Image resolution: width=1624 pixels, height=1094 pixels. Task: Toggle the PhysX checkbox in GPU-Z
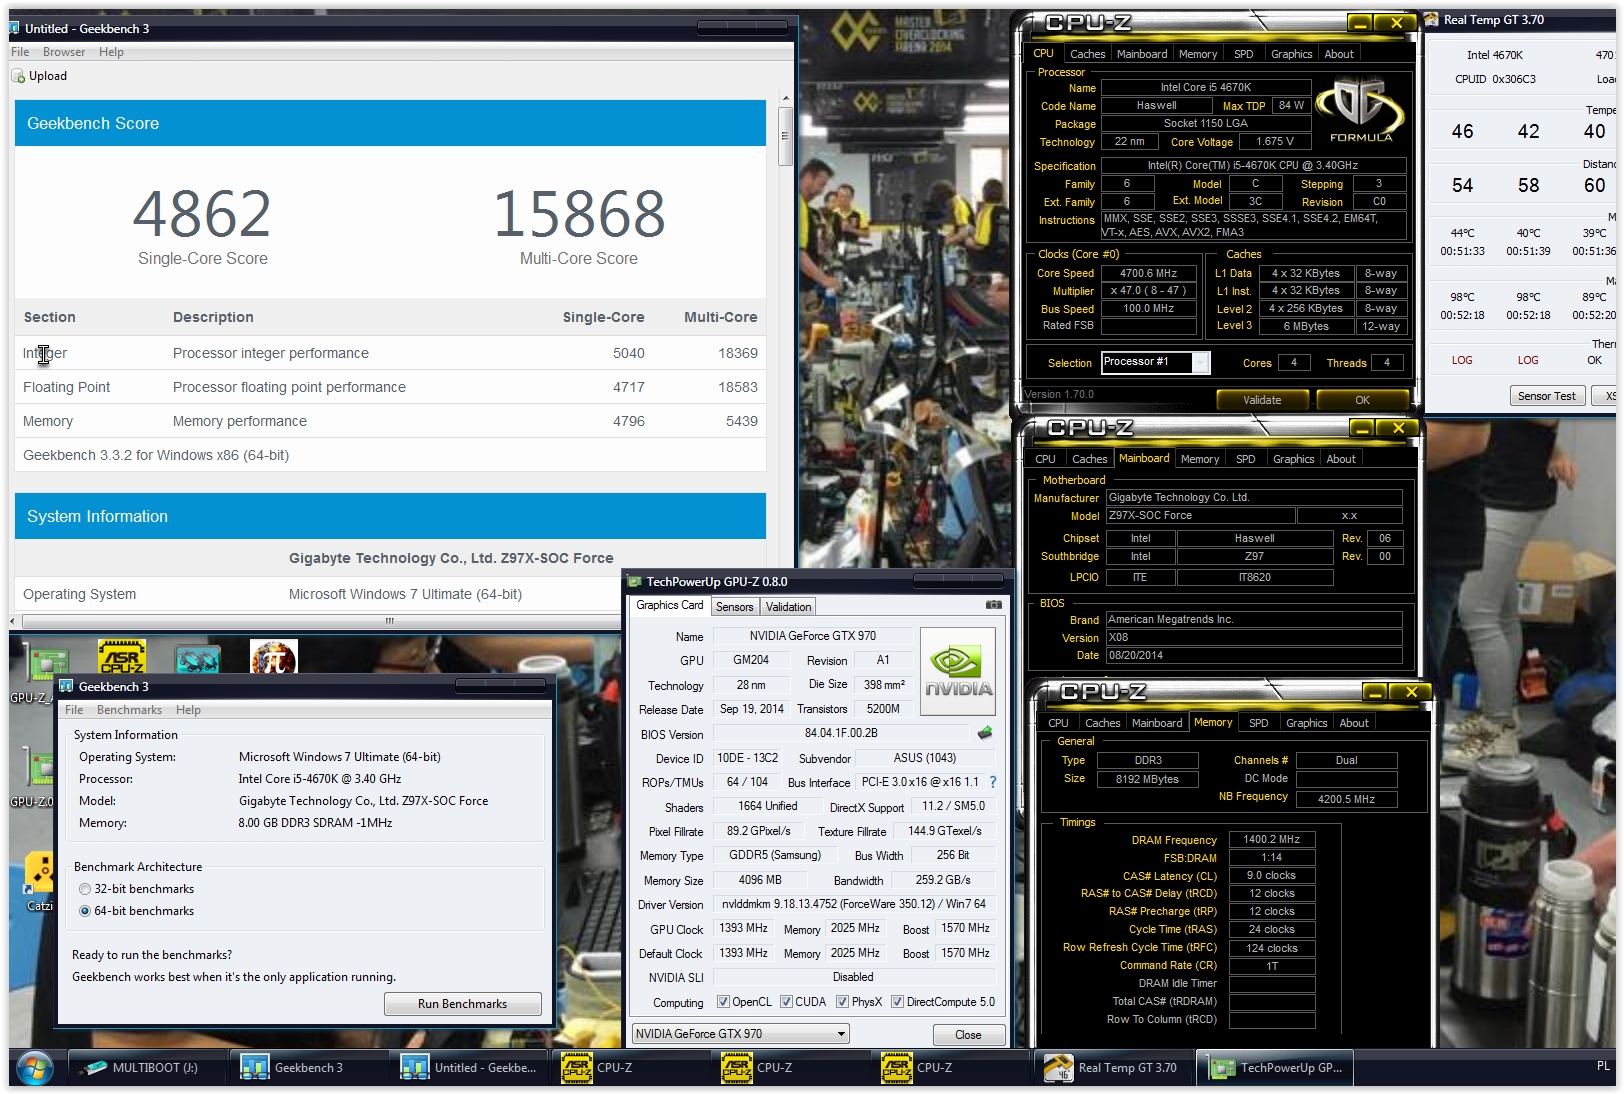point(843,1002)
